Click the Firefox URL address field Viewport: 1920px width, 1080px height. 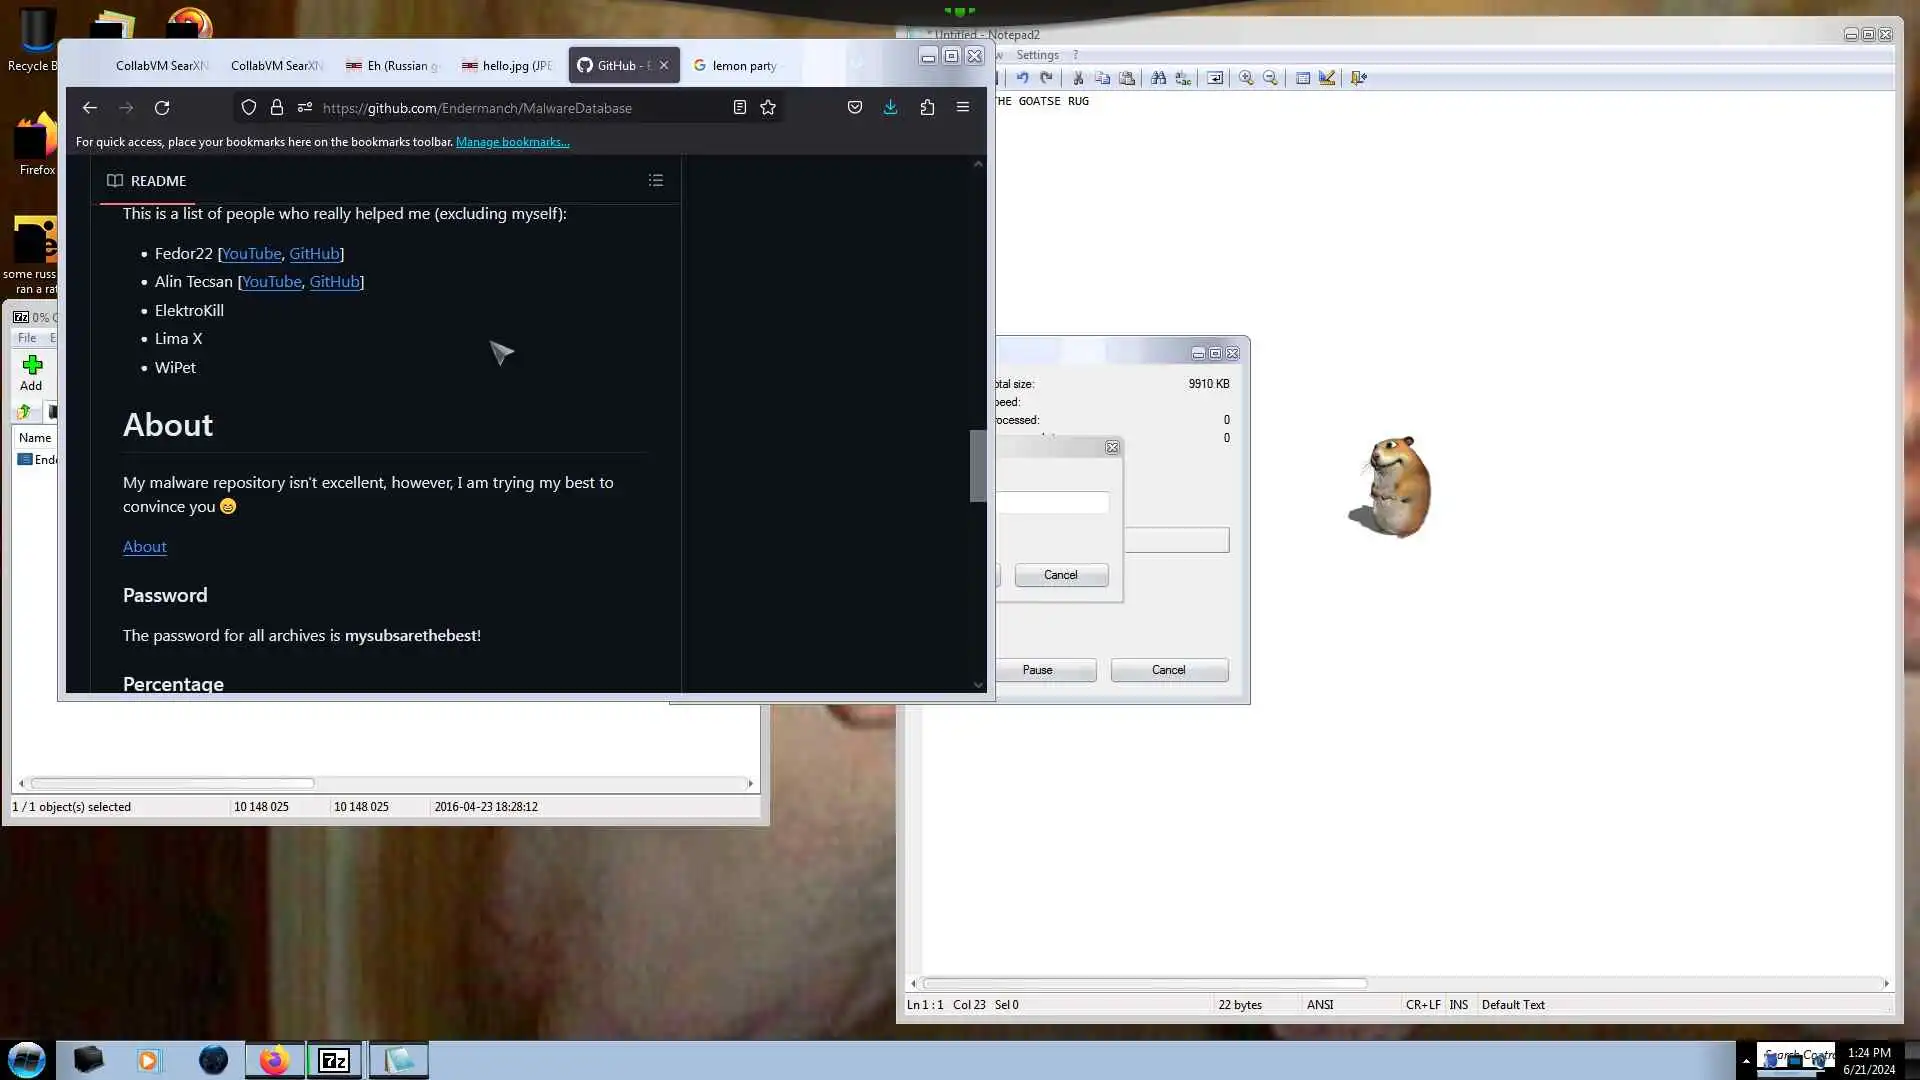[520, 108]
